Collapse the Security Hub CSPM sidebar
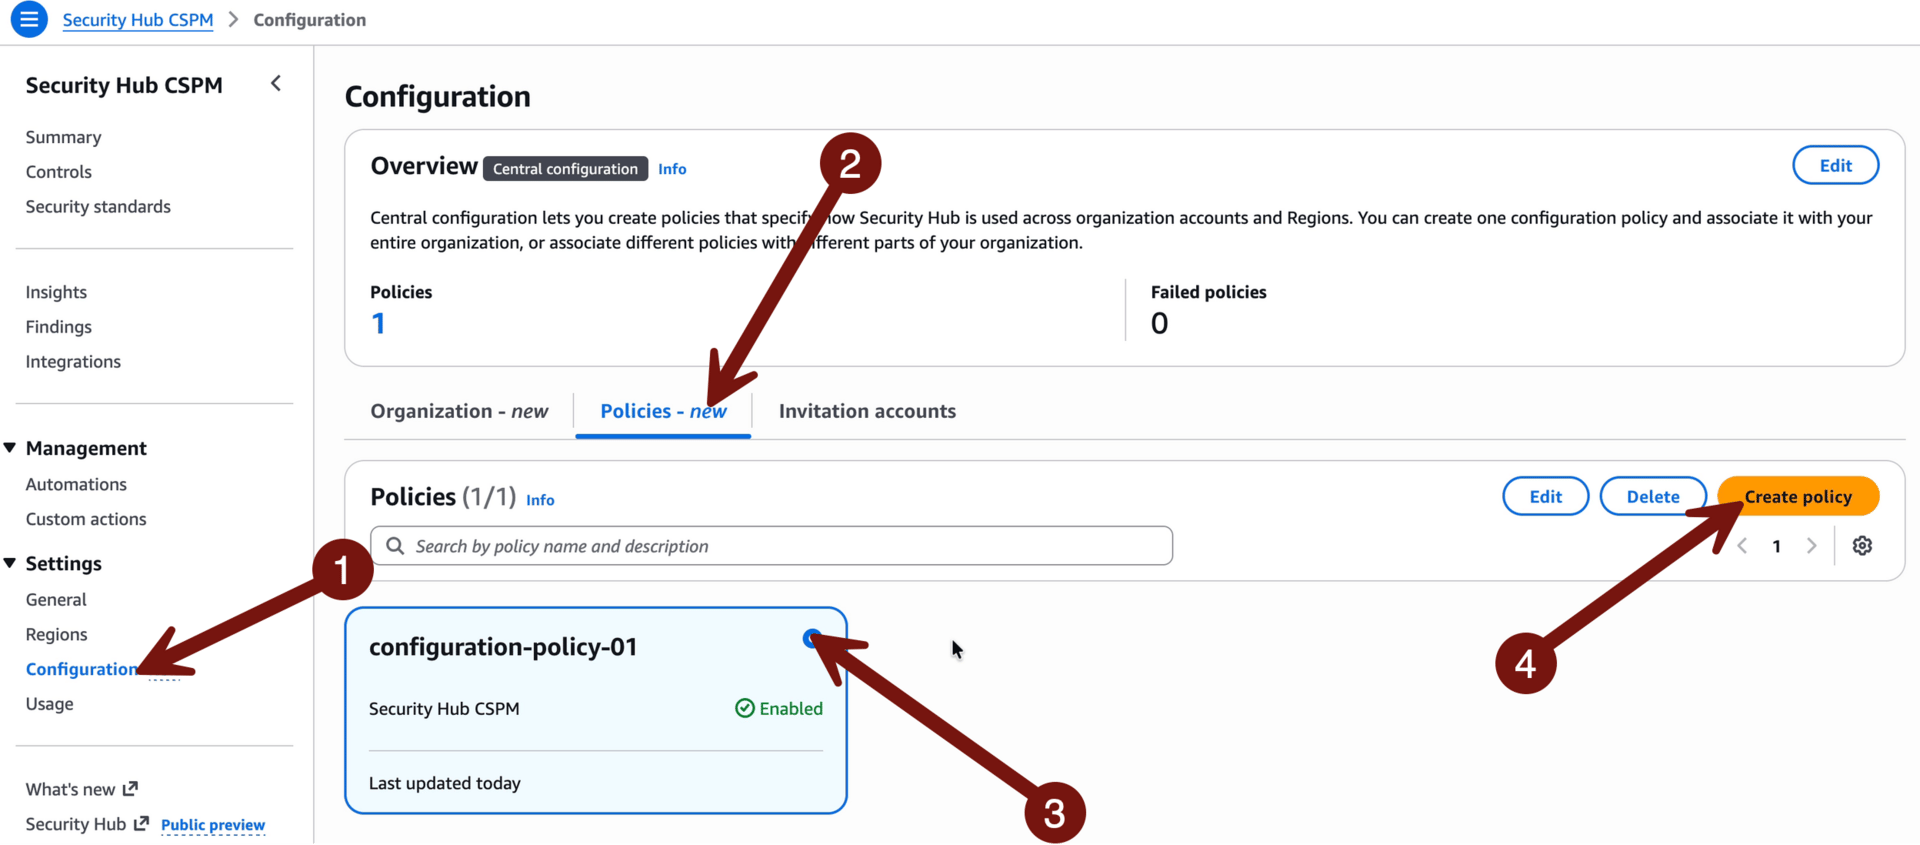1920x845 pixels. click(276, 84)
